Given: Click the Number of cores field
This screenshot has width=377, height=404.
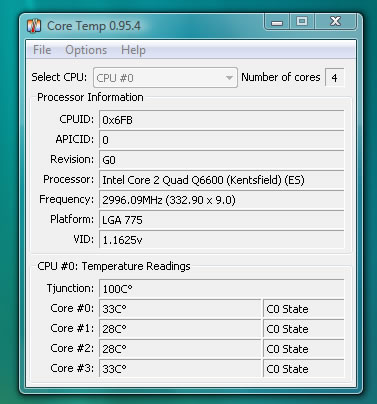Looking at the screenshot, I should pos(334,78).
